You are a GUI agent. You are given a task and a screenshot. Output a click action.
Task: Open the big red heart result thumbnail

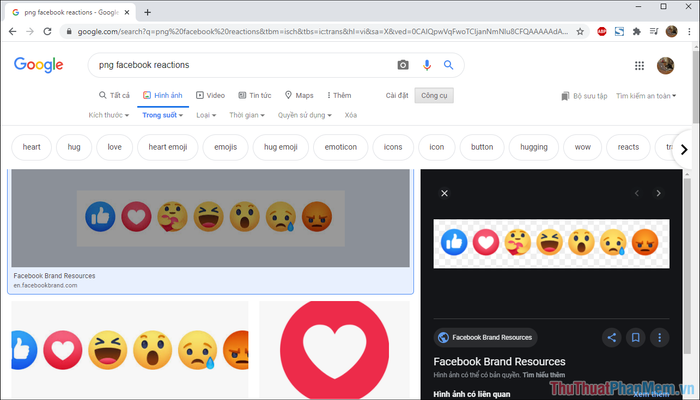[334, 348]
